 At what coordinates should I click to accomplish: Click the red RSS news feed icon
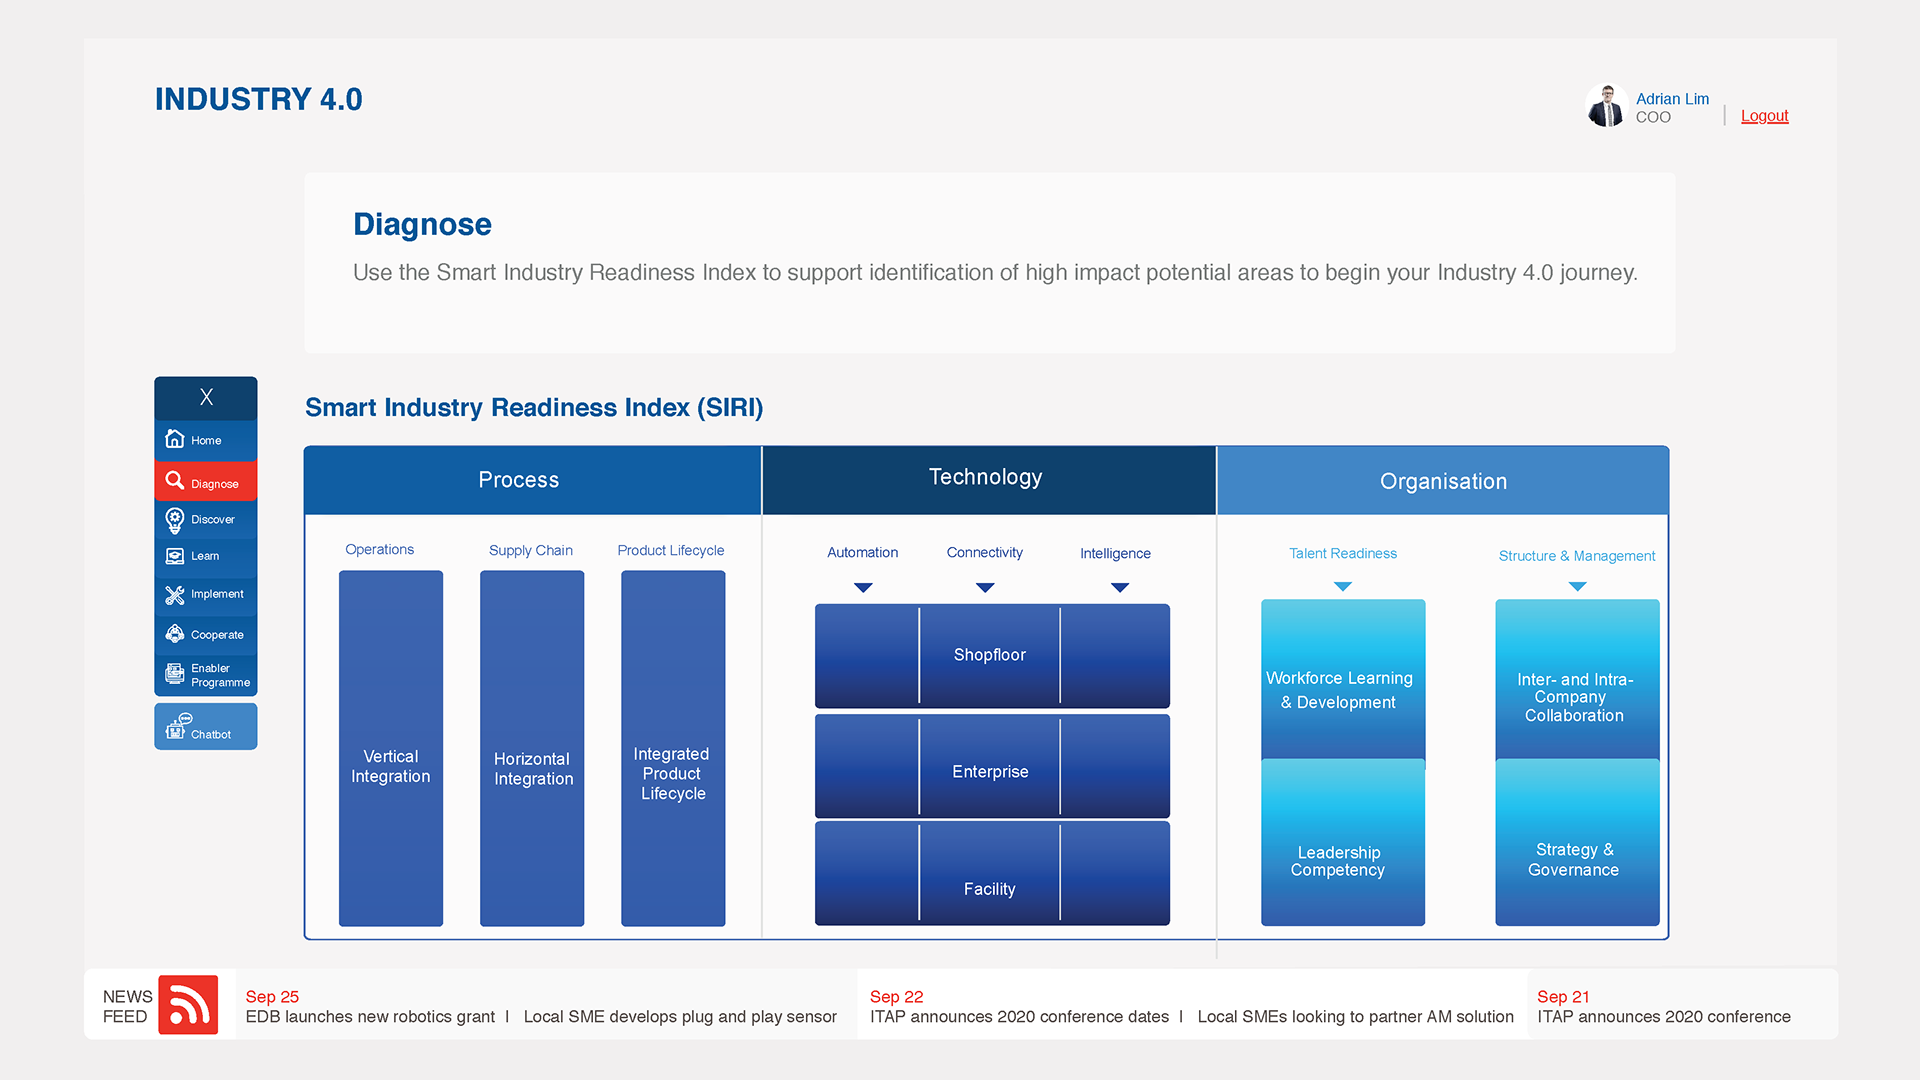tap(188, 1005)
